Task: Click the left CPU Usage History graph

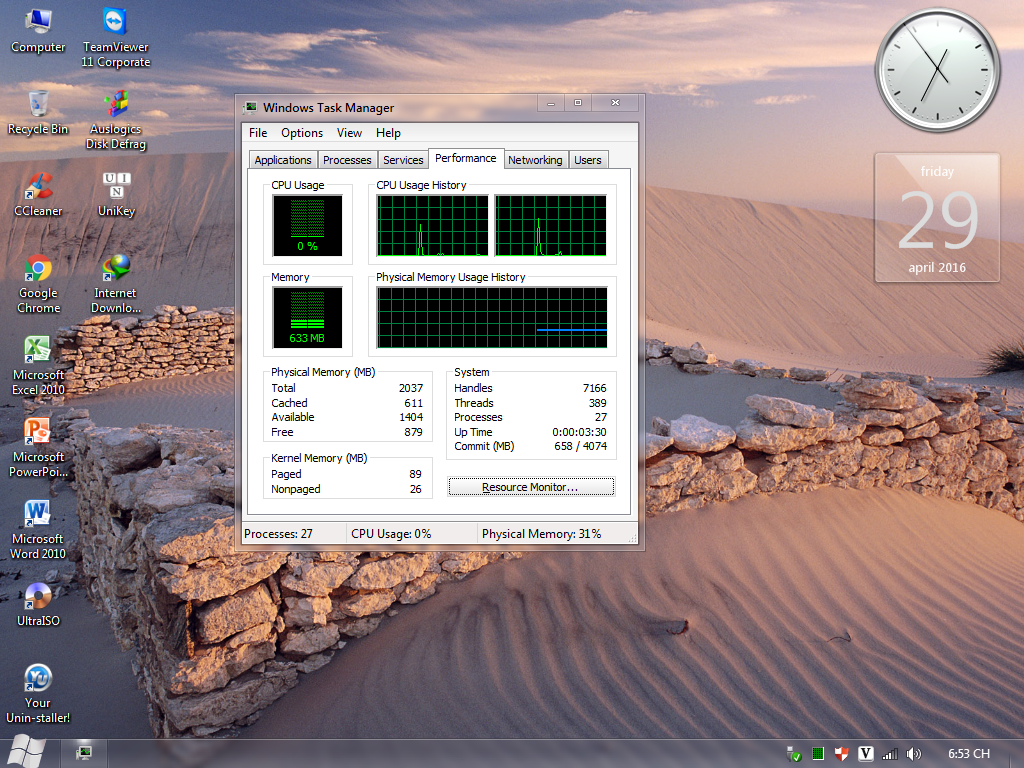Action: pyautogui.click(x=432, y=225)
